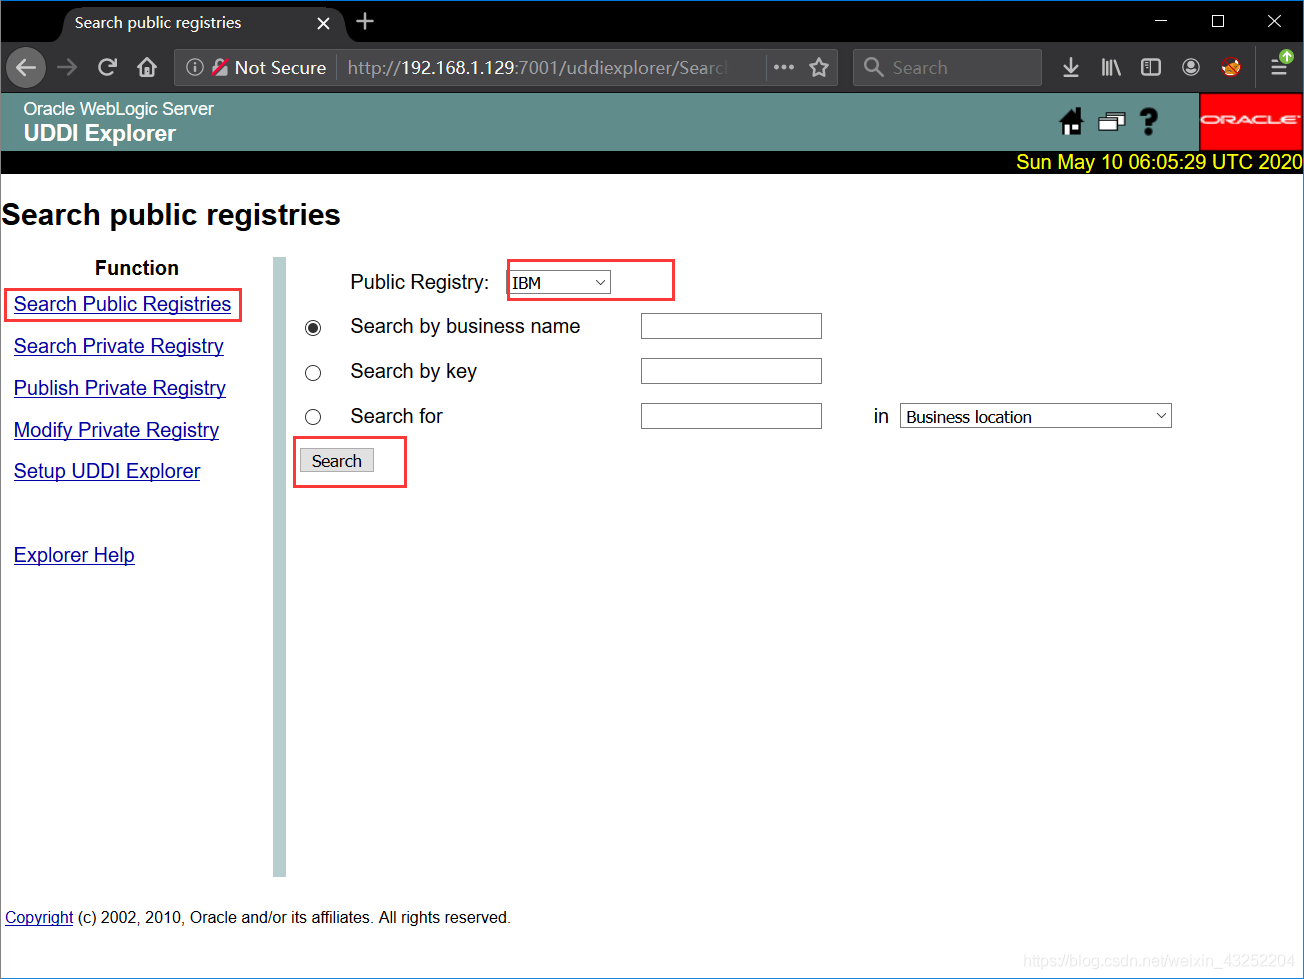Open page actions three-dot menu
The width and height of the screenshot is (1304, 979).
pyautogui.click(x=784, y=68)
